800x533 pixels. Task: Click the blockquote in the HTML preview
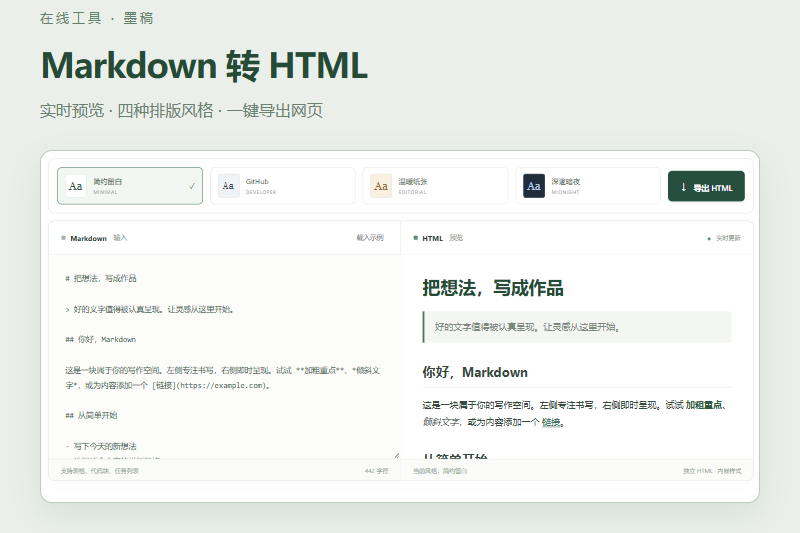coord(577,327)
